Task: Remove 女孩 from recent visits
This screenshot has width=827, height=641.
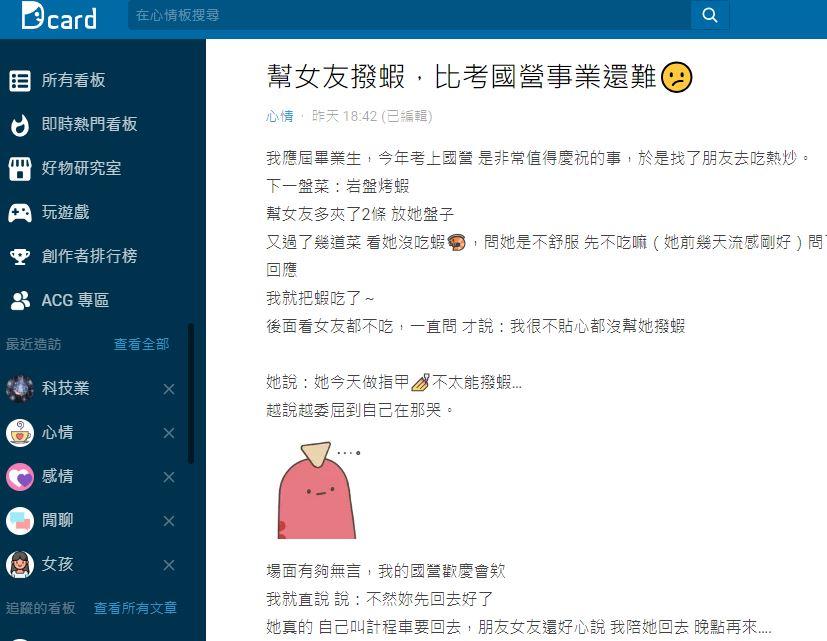Action: 169,565
